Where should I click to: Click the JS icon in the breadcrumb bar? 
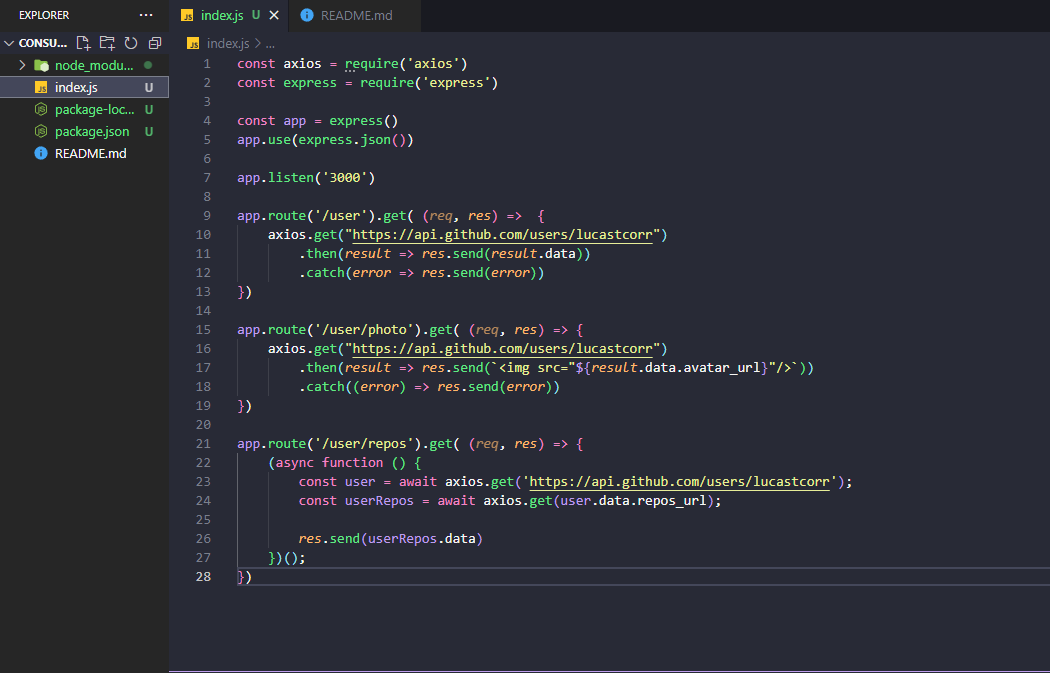191,43
